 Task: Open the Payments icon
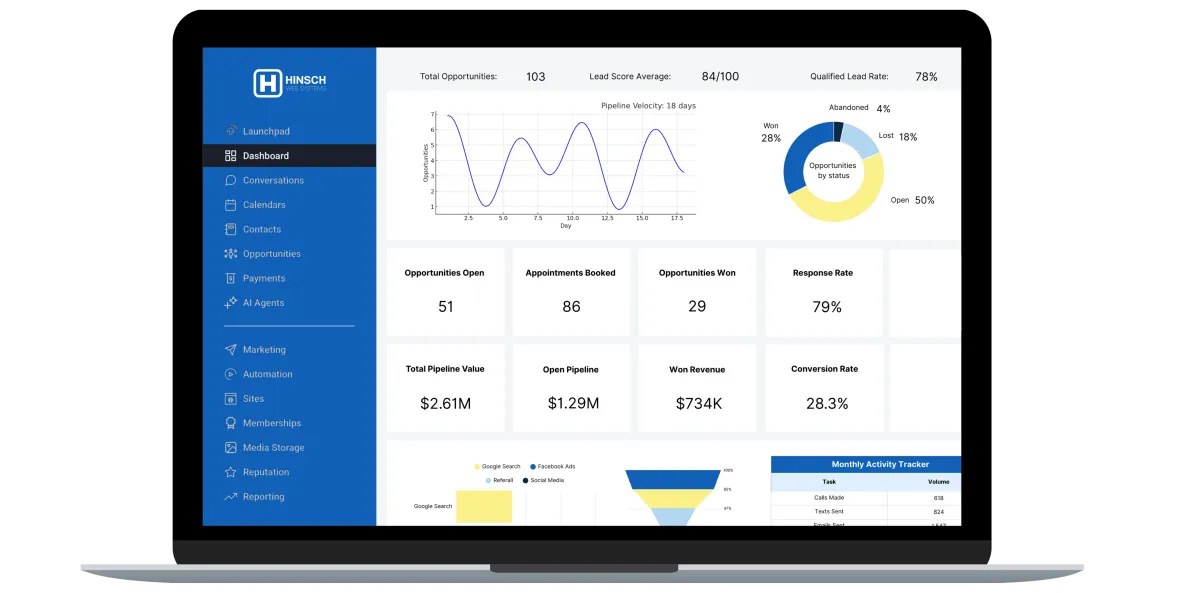click(x=230, y=278)
